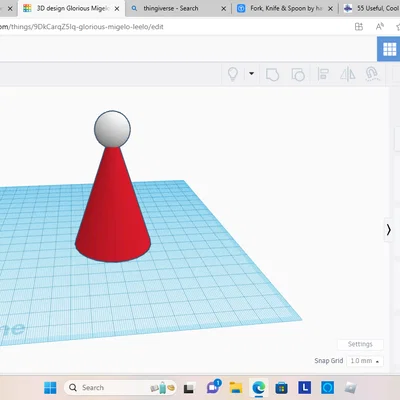Switch to the 3D design Glorious Migelo tab
400x400 pixels.
[71, 8]
